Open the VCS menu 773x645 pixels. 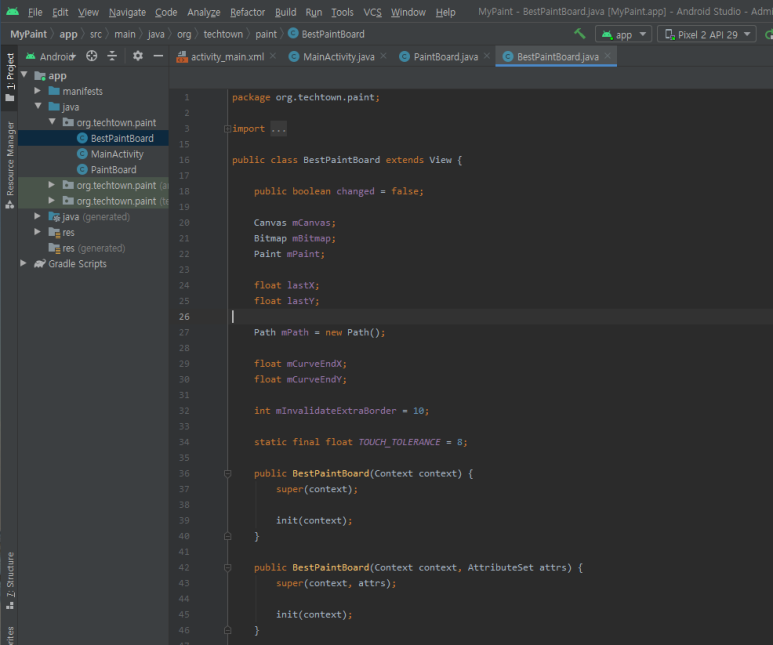coord(373,12)
